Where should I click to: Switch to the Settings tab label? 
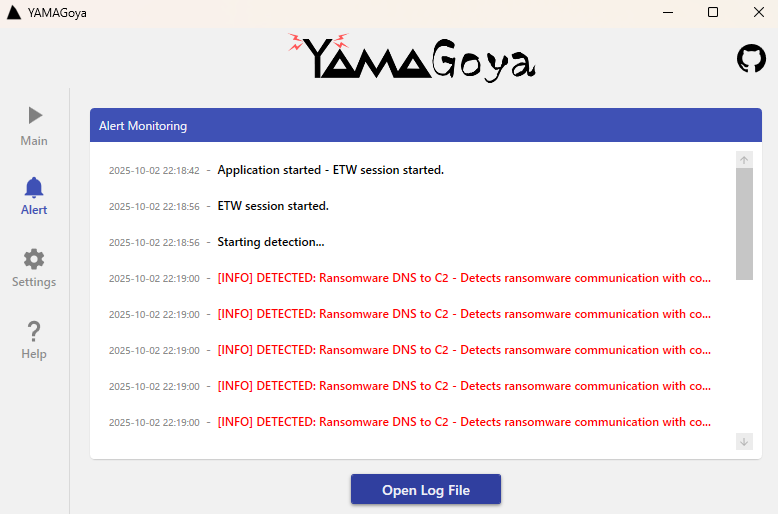click(x=34, y=282)
